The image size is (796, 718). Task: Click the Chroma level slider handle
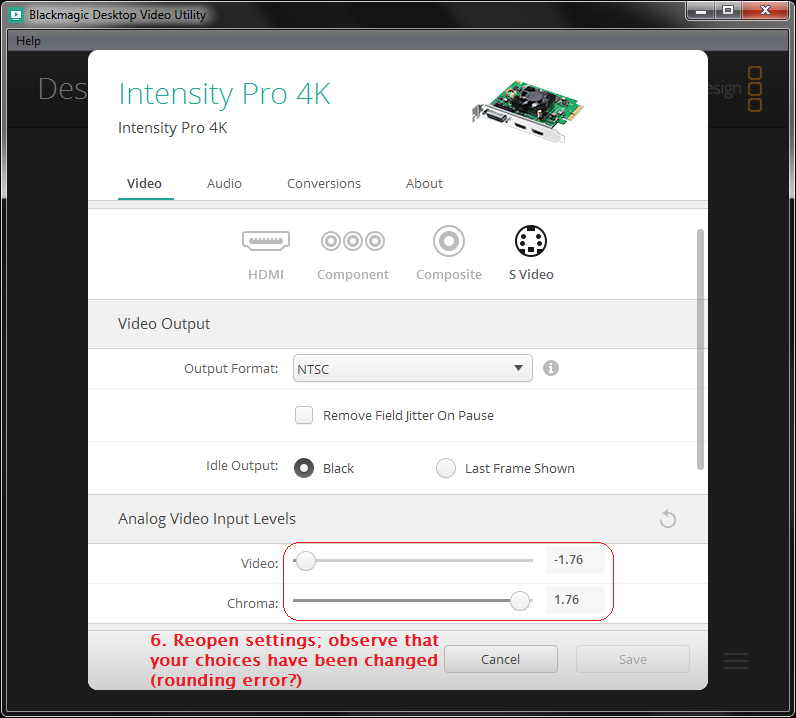click(x=520, y=601)
